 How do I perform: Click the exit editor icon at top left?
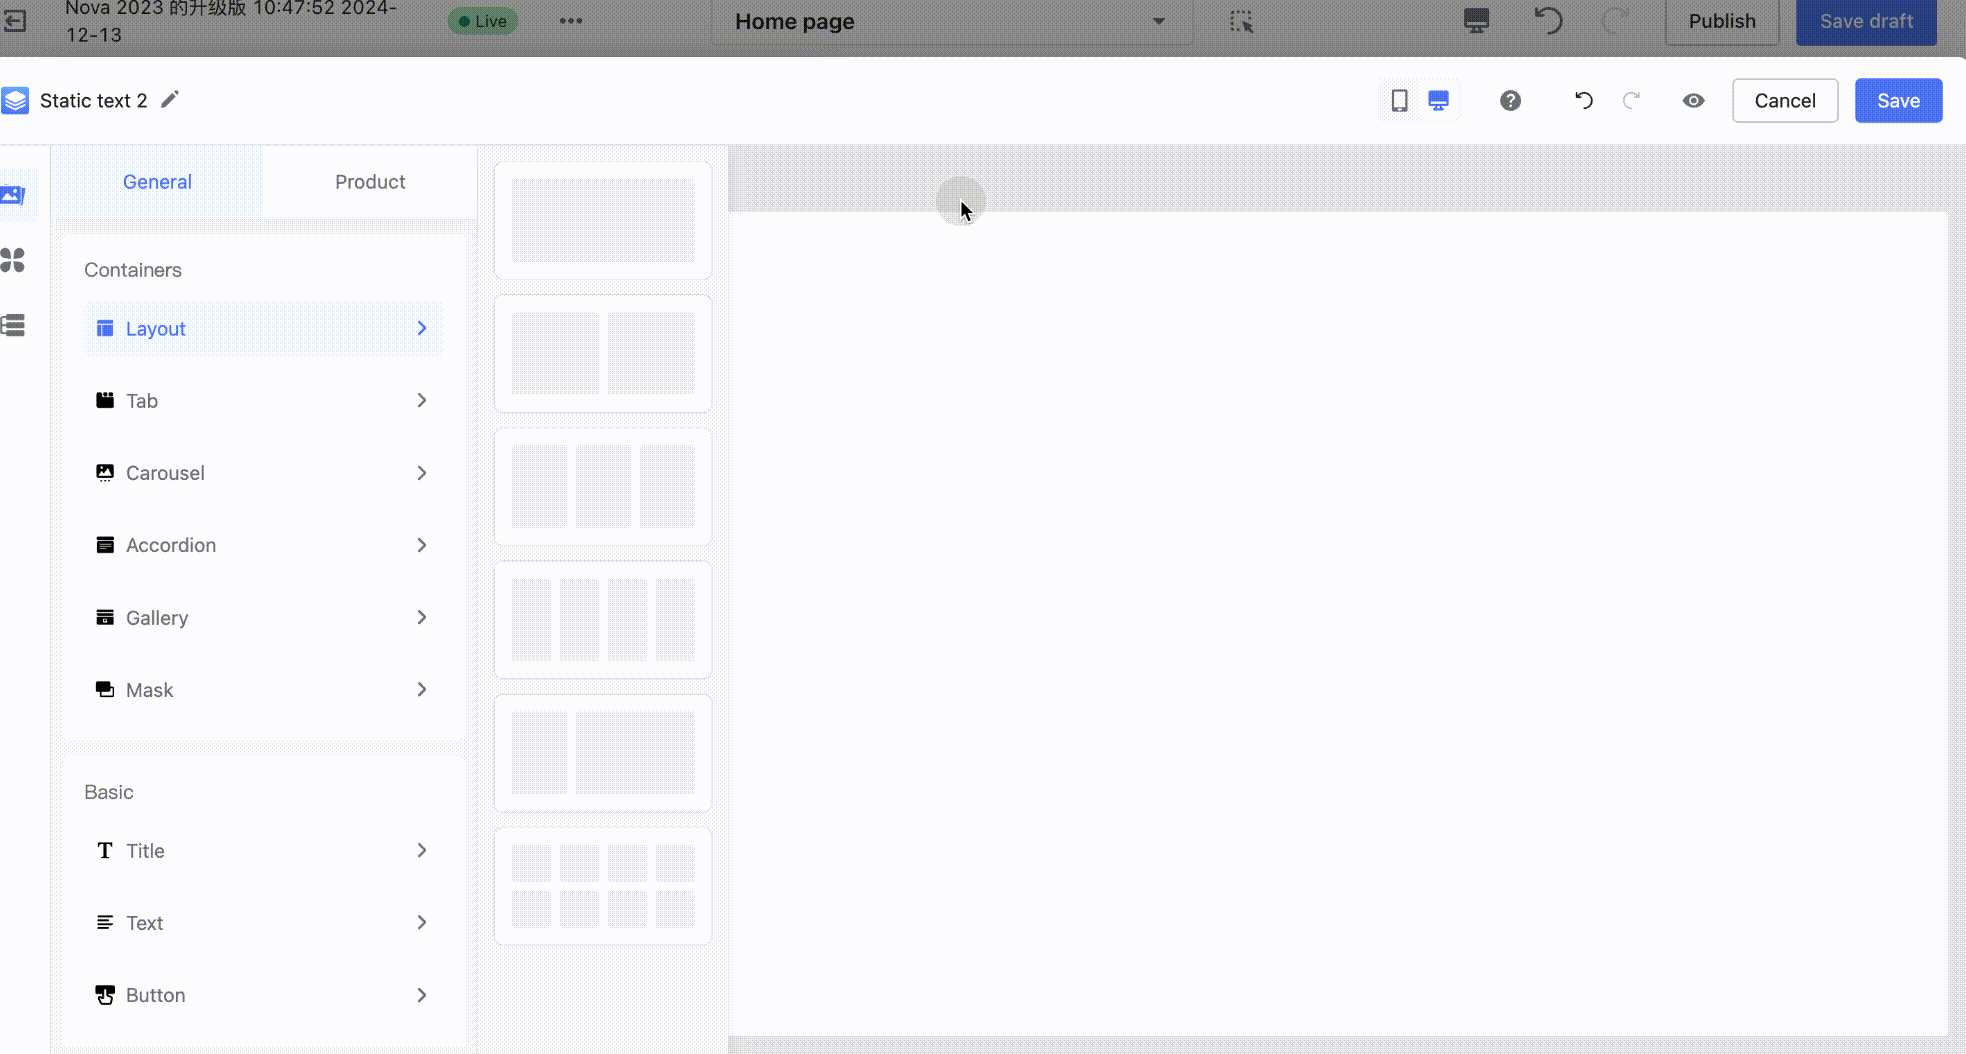[x=15, y=21]
